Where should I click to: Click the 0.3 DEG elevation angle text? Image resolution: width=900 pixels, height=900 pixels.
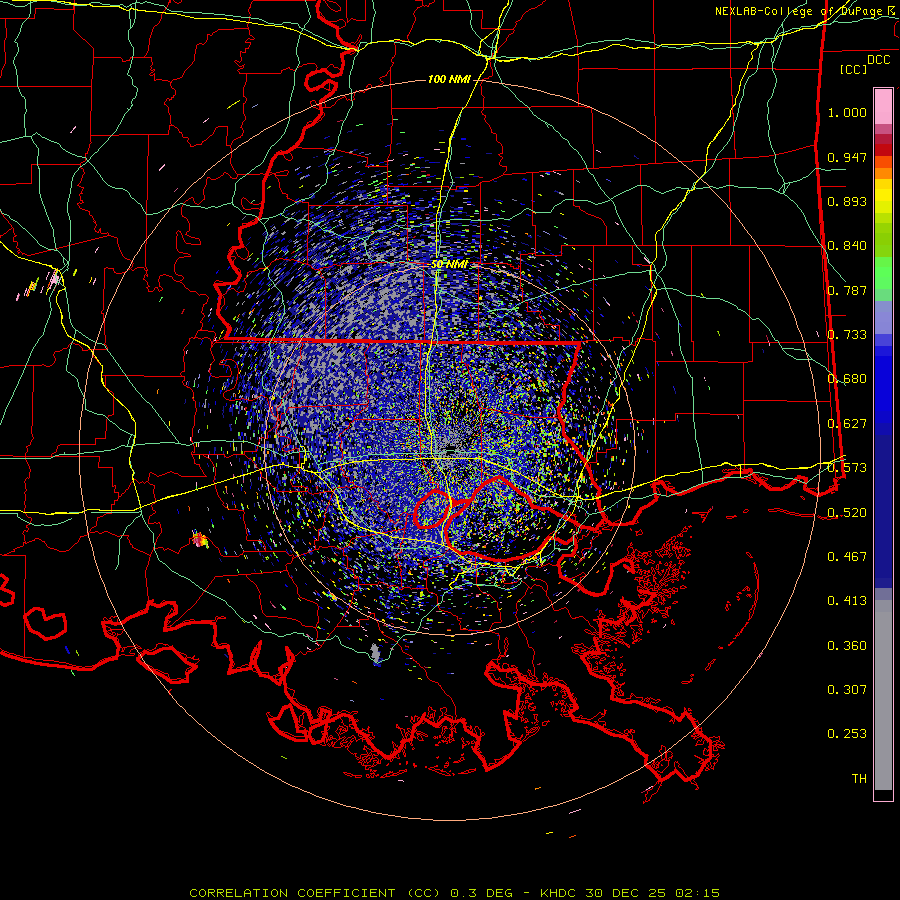(482, 893)
